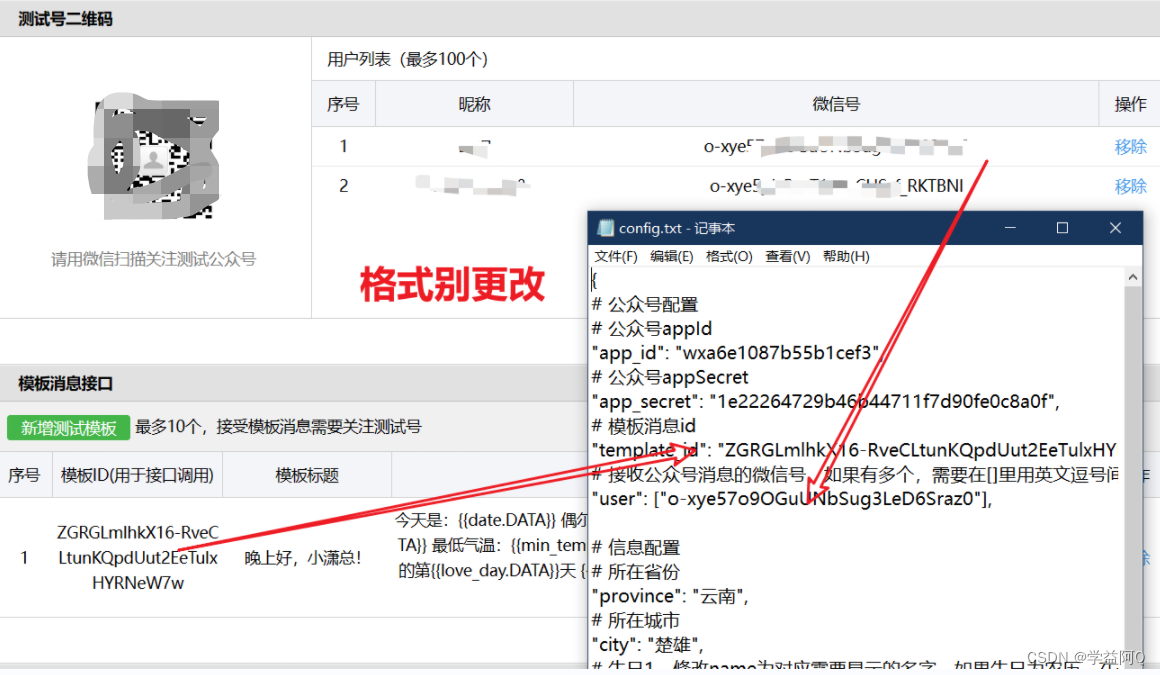The image size is (1160, 675).
Task: Maximize the config.txt Notepad window
Action: (1062, 228)
